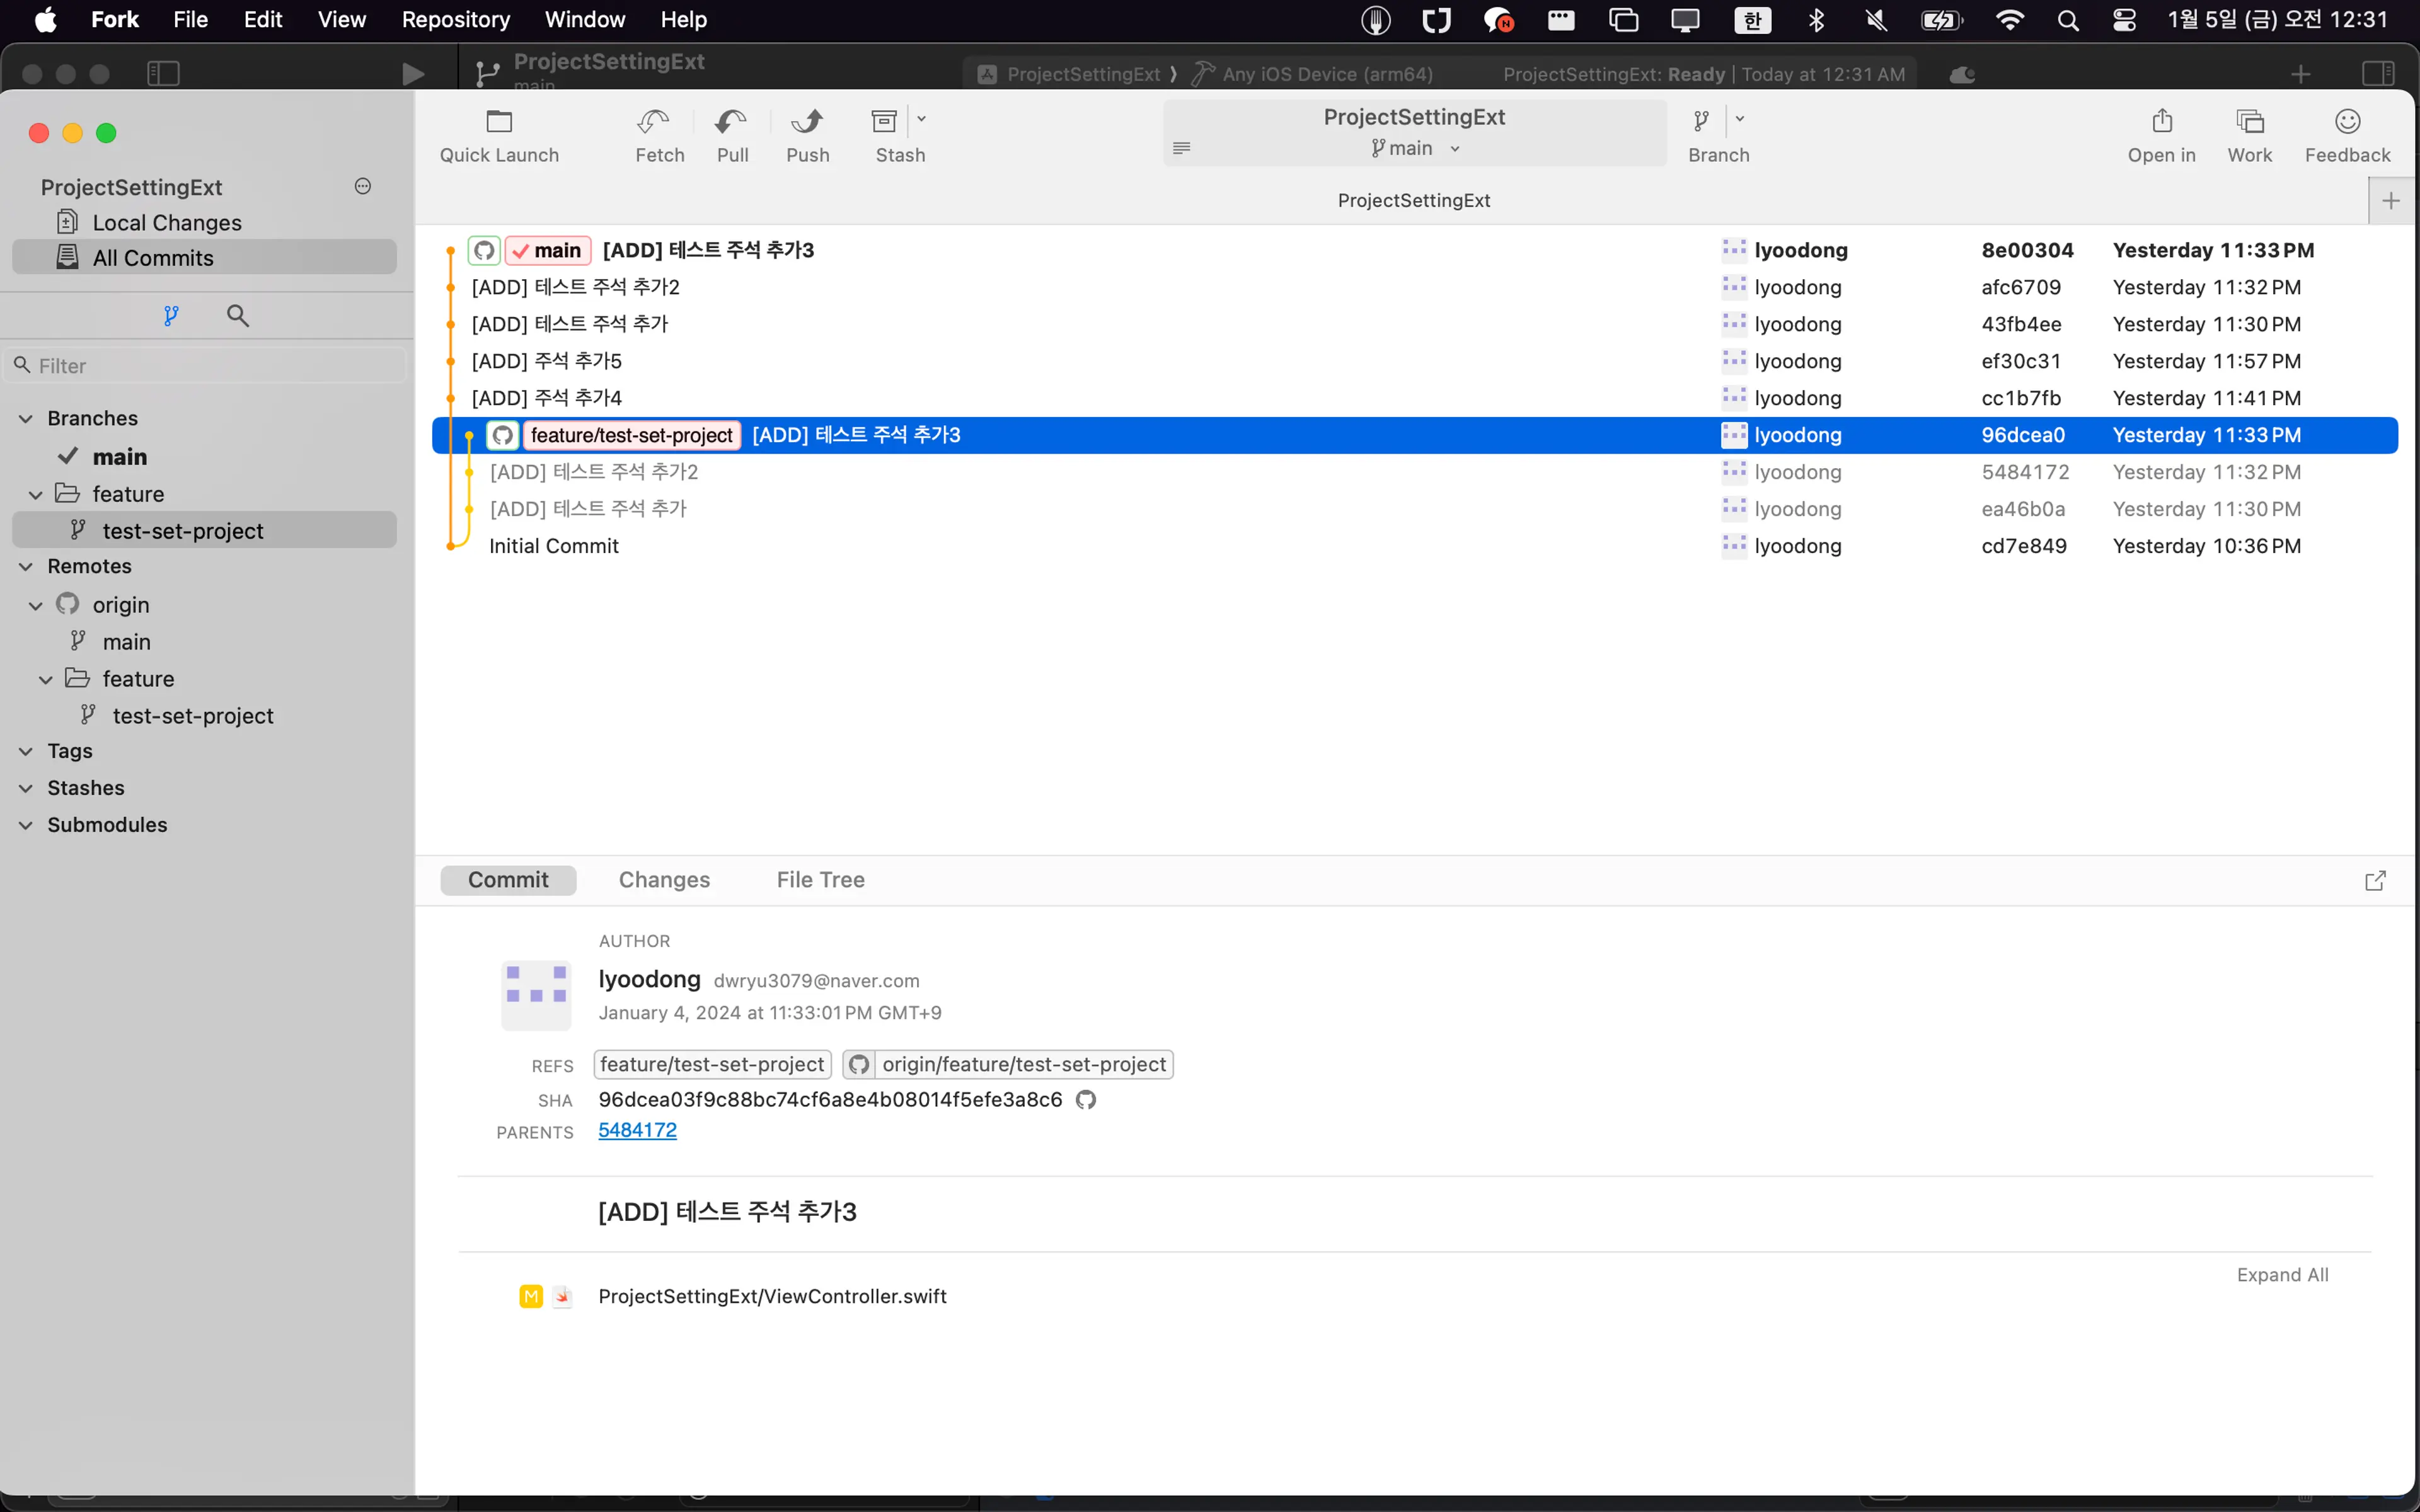This screenshot has width=2420, height=1512.
Task: Fetch from remote repositories
Action: [x=659, y=135]
